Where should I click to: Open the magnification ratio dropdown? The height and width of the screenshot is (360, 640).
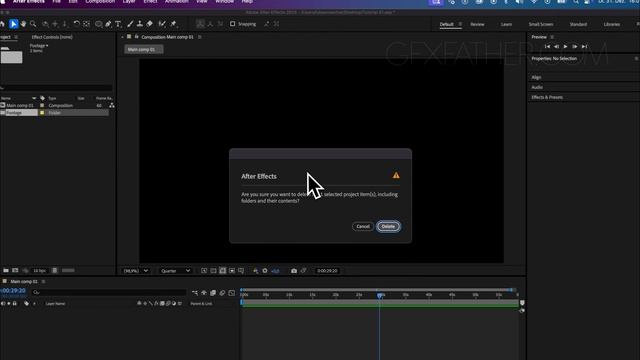136,271
